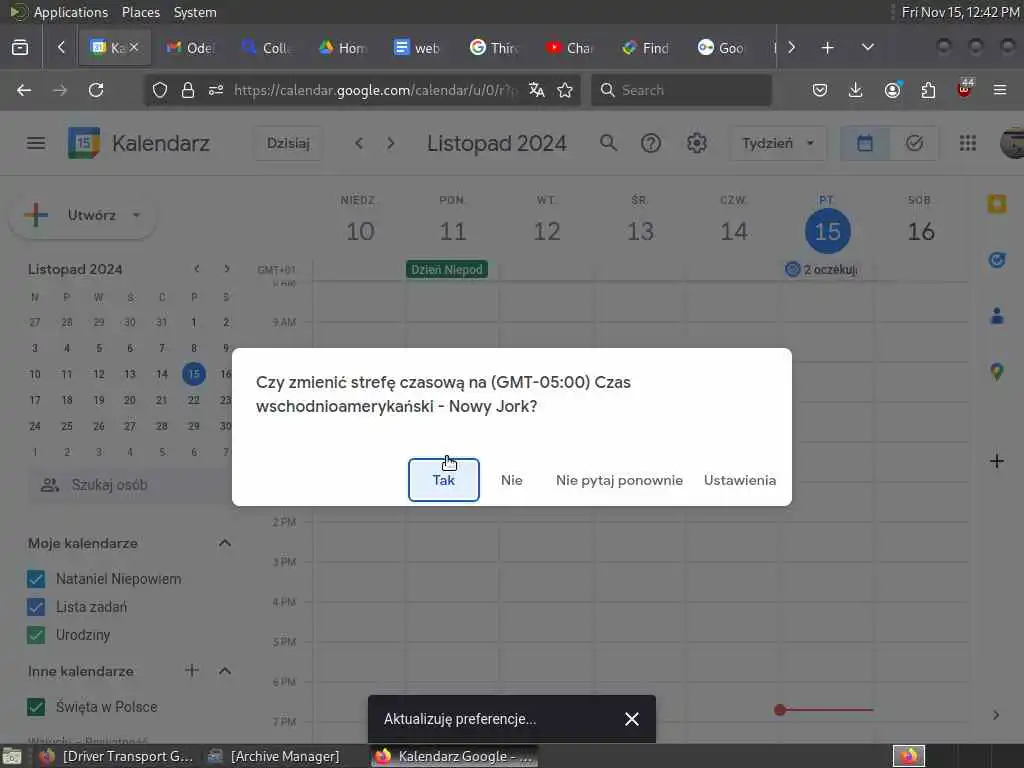Open the Tydzień view dropdown
Viewport: 1024px width, 768px height.
(778, 143)
